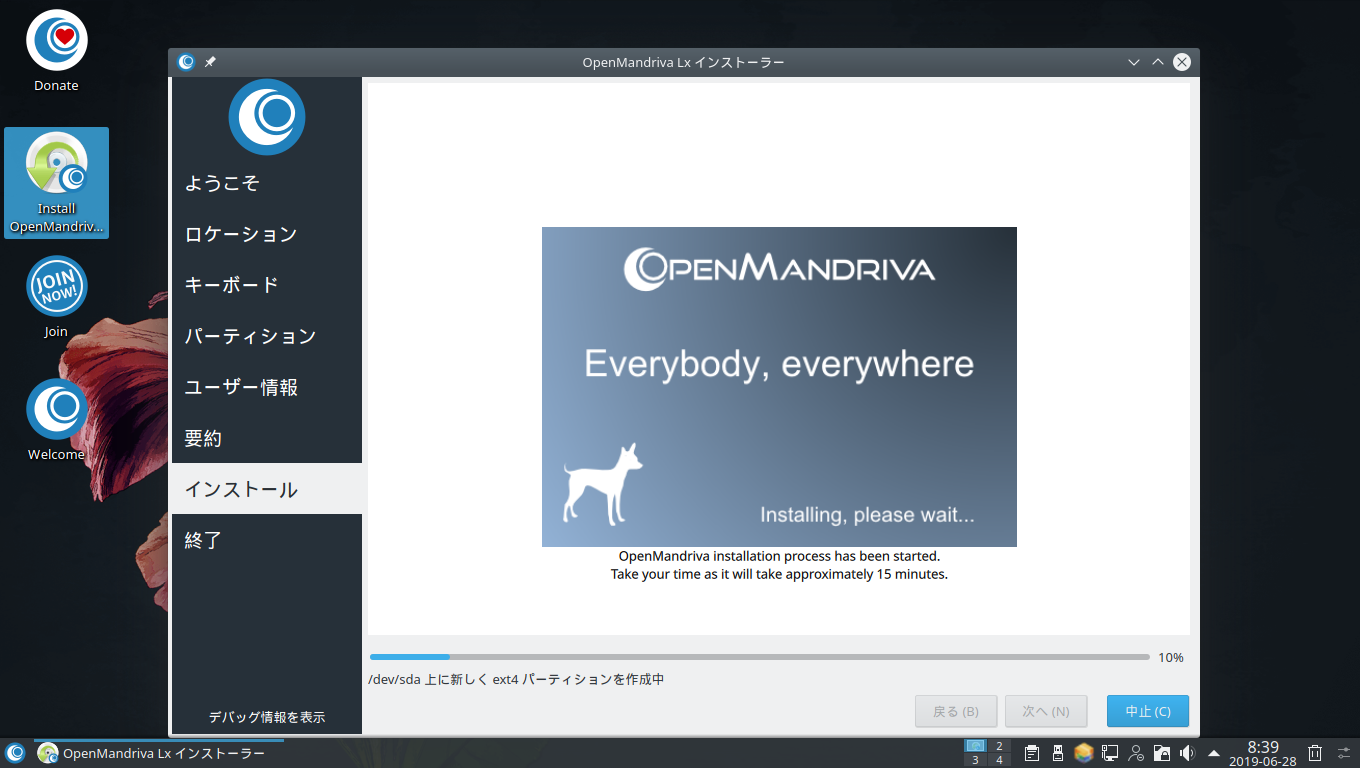The width and height of the screenshot is (1360, 768).
Task: Open the application launcher menu in taskbar
Action: point(15,753)
